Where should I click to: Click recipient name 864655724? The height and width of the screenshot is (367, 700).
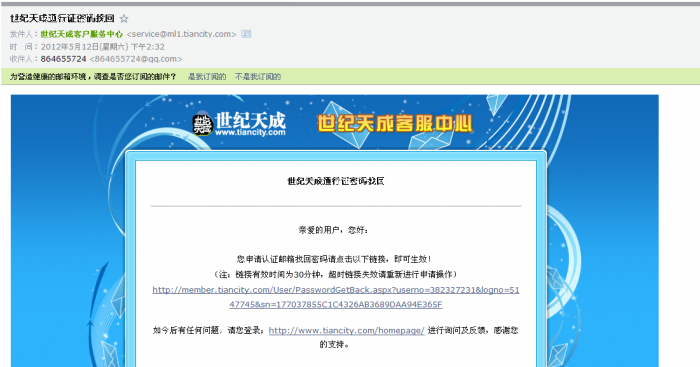click(x=63, y=59)
